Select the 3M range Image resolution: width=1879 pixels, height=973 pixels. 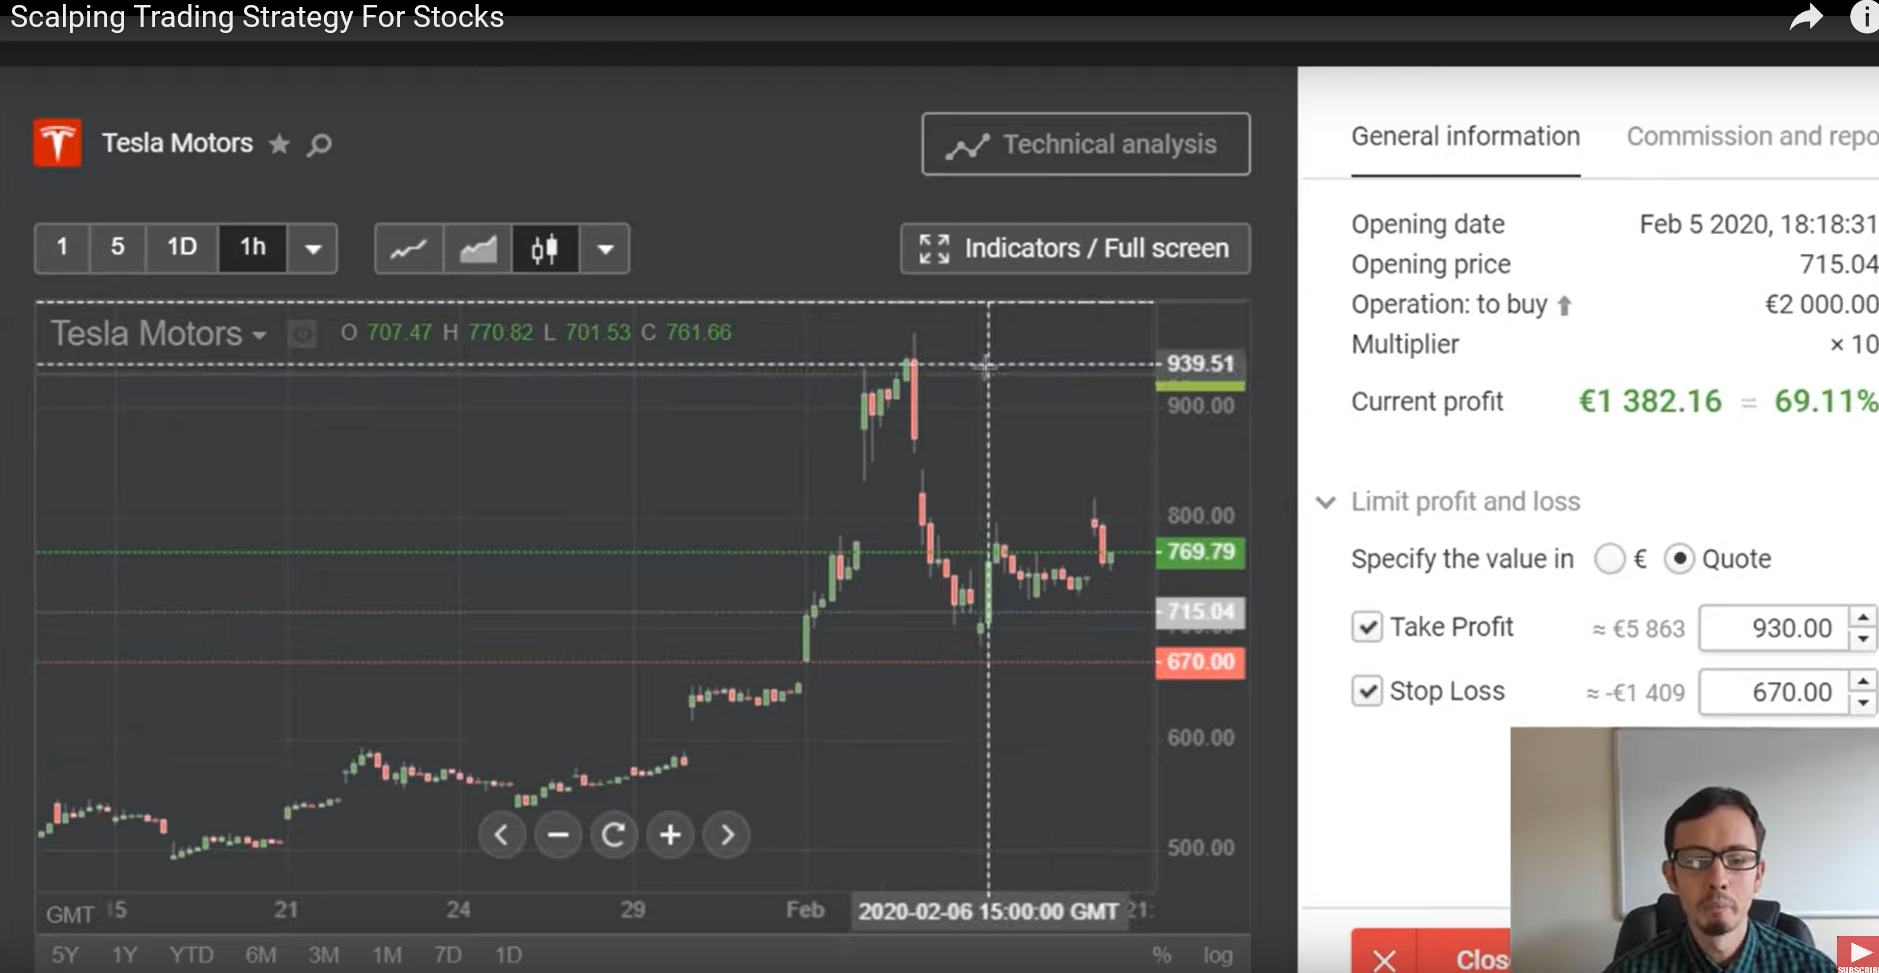tap(323, 955)
